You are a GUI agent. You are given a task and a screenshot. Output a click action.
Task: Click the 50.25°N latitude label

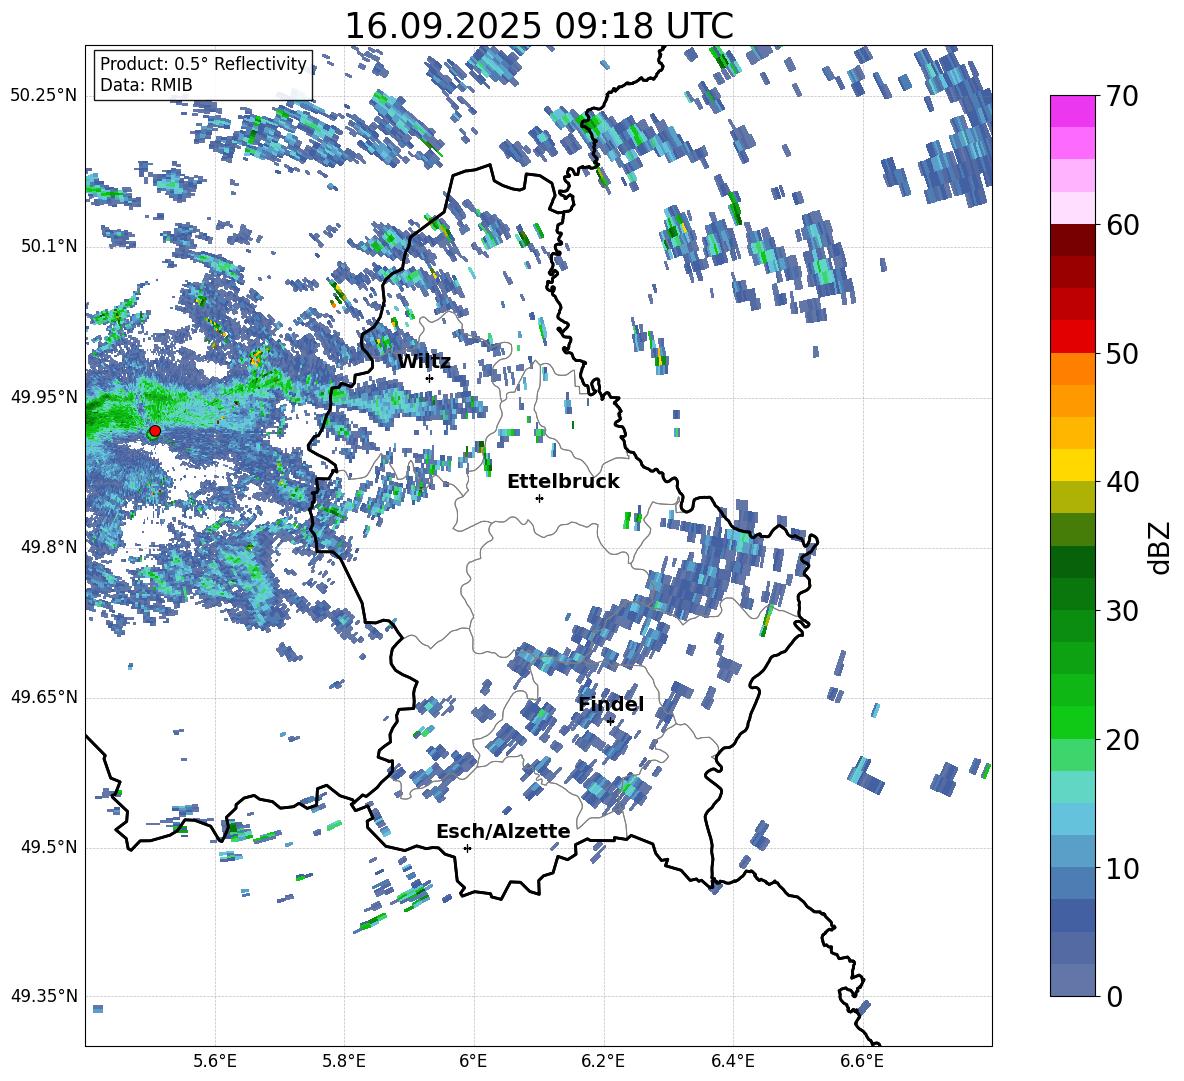[44, 96]
